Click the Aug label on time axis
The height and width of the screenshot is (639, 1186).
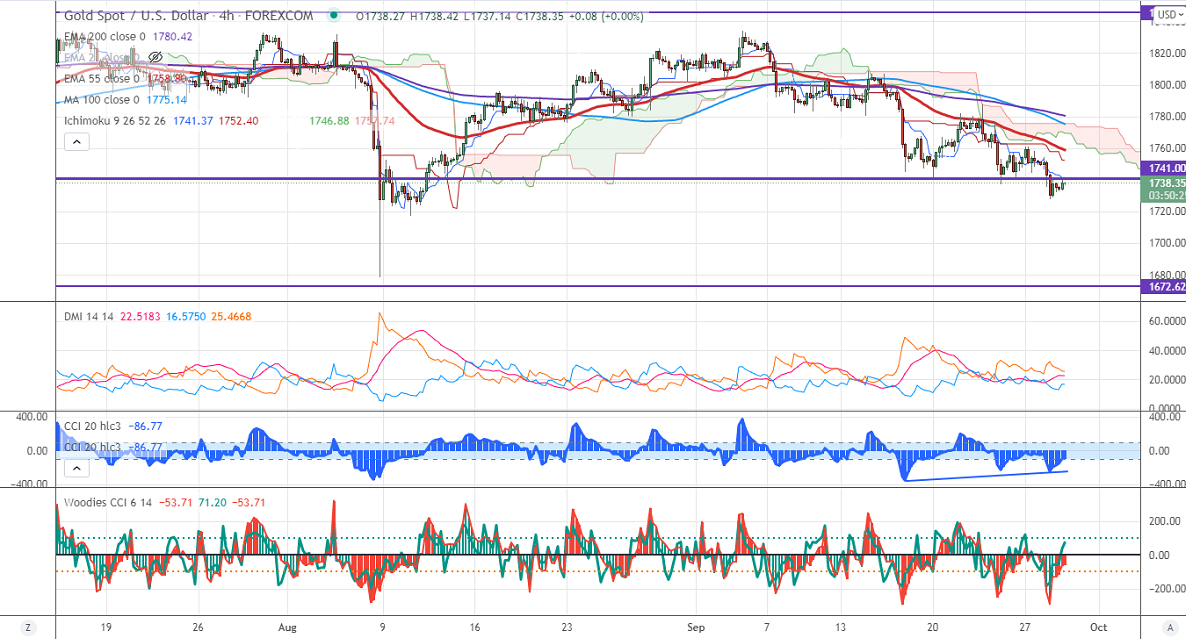(x=287, y=629)
